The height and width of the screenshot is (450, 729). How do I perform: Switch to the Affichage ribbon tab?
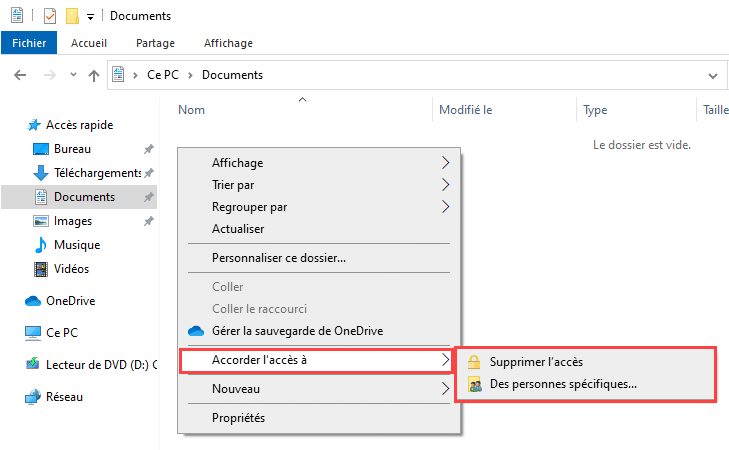(x=228, y=43)
